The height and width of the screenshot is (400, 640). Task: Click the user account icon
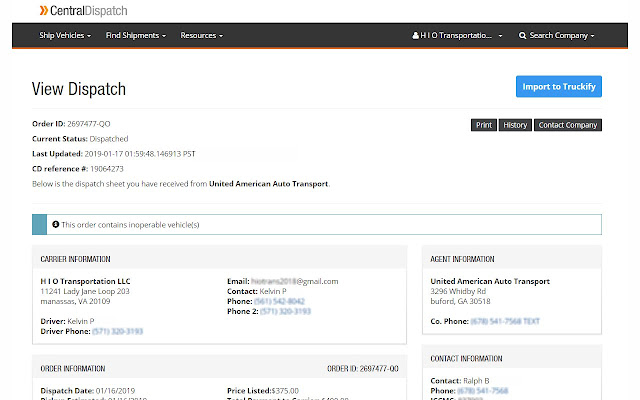point(416,36)
